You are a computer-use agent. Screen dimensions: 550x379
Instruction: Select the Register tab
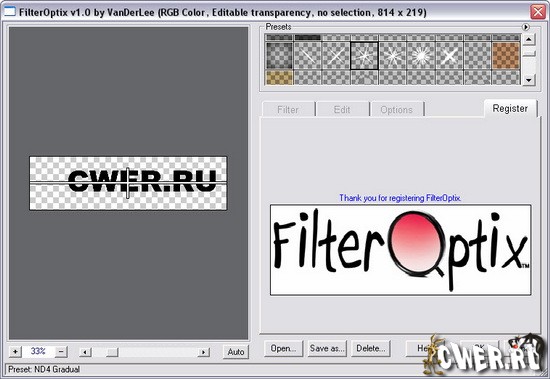pyautogui.click(x=510, y=108)
